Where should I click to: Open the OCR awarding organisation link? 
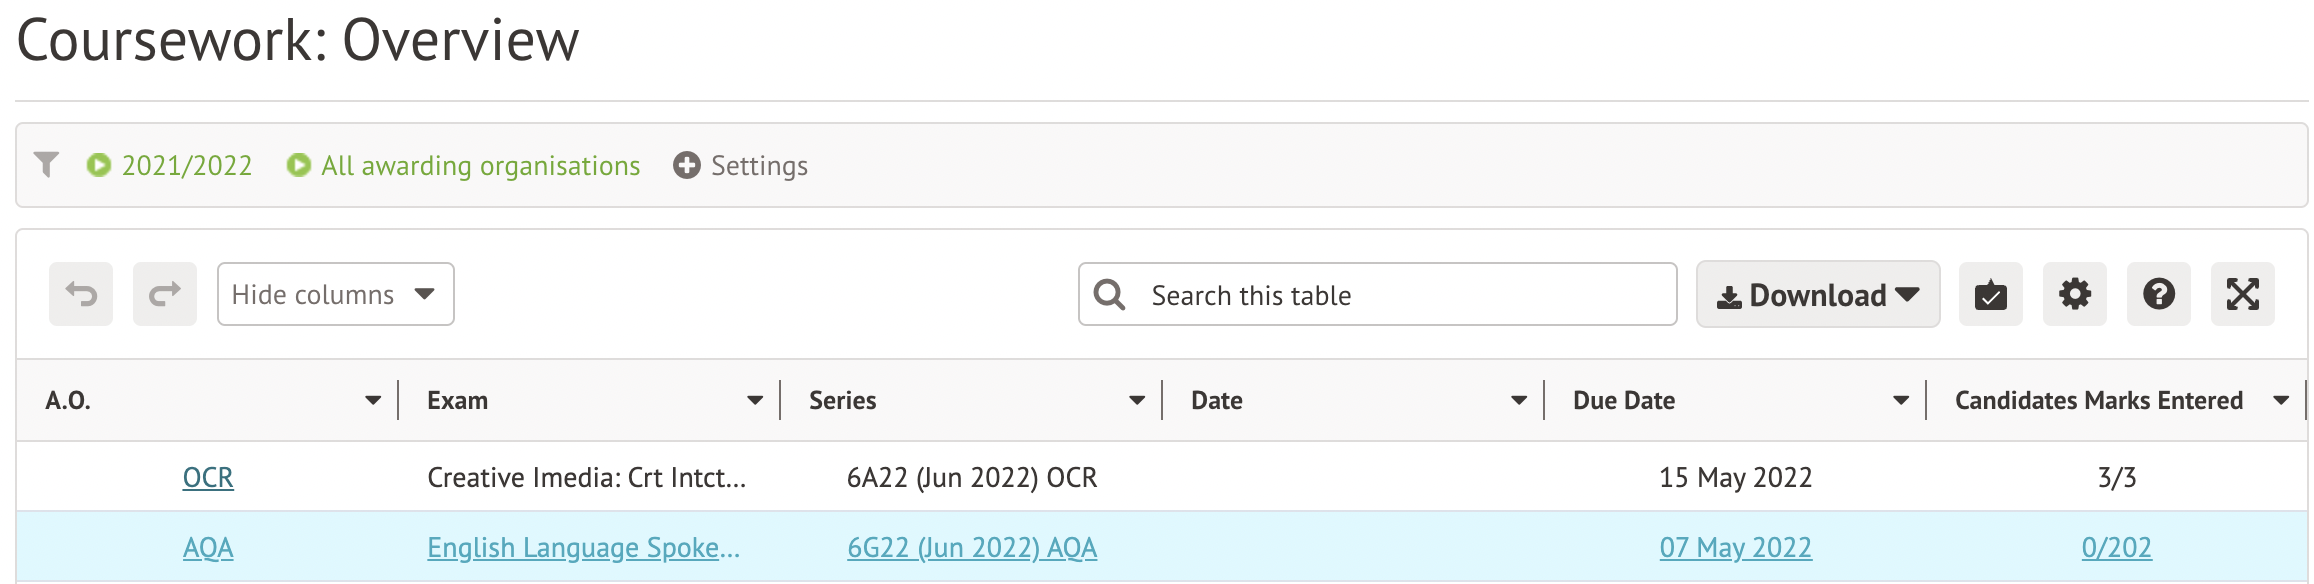(x=208, y=477)
